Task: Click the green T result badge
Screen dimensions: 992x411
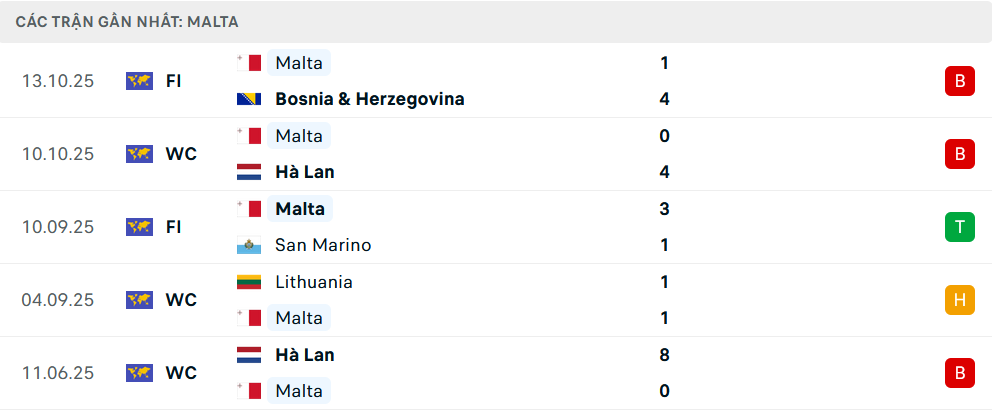Action: [x=959, y=227]
